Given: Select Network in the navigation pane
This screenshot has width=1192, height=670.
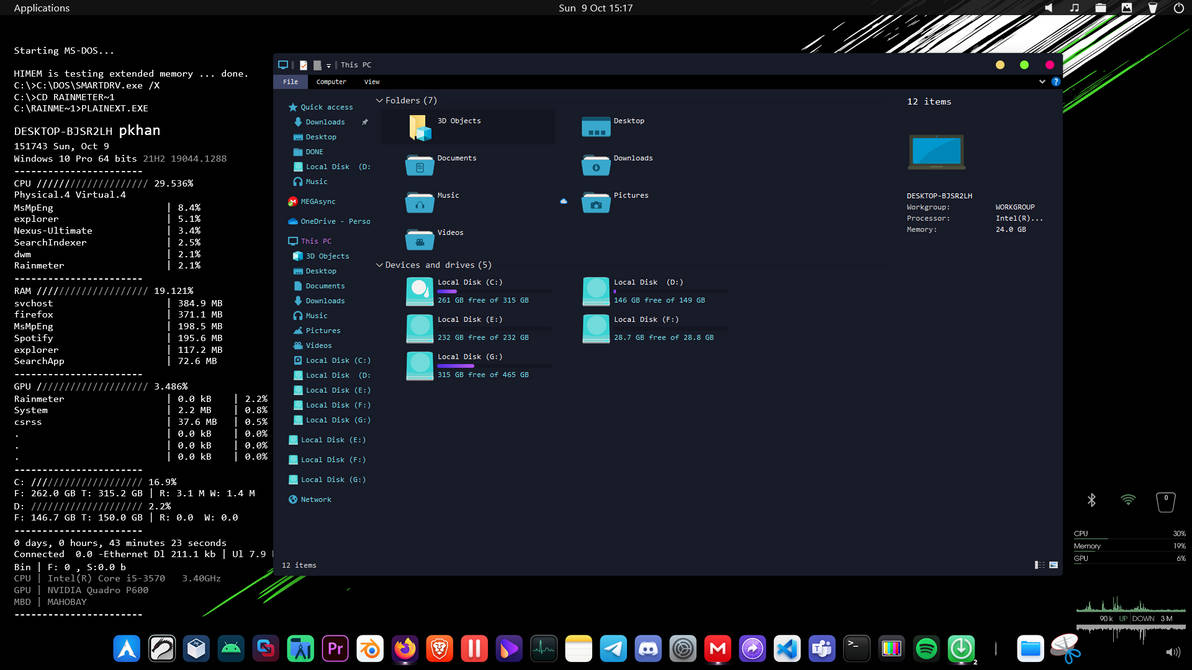Looking at the screenshot, I should click(x=315, y=500).
